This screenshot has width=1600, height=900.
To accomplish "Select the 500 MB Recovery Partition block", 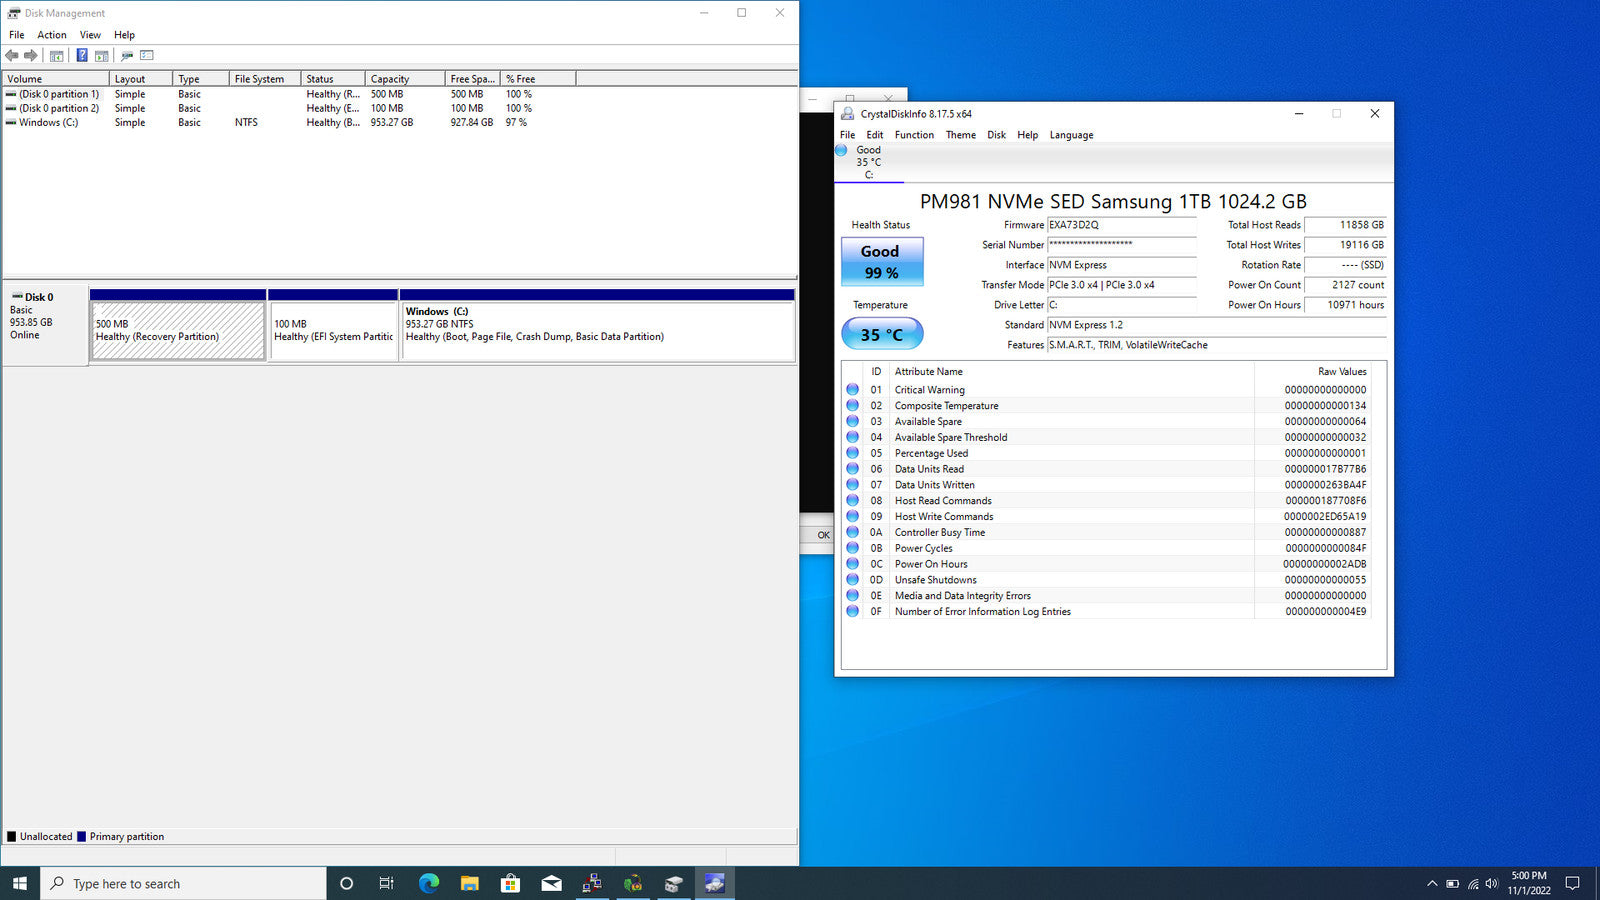I will [178, 330].
